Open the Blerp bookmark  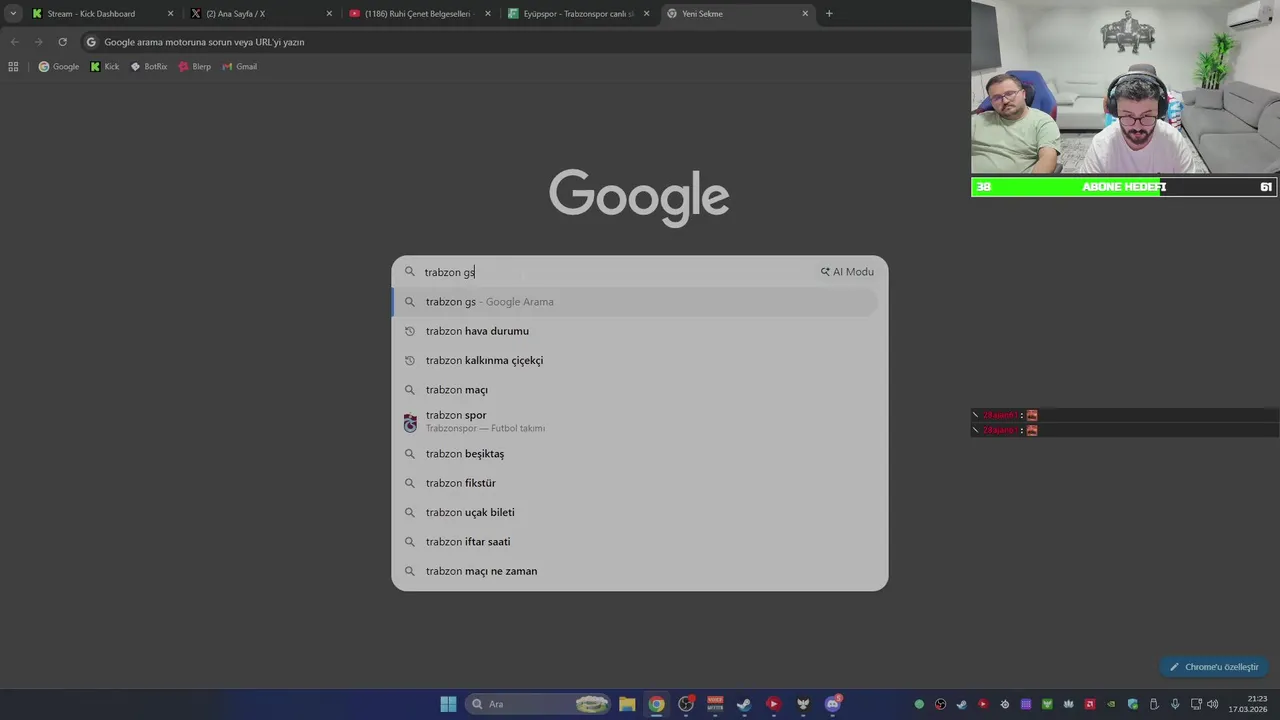coord(195,66)
